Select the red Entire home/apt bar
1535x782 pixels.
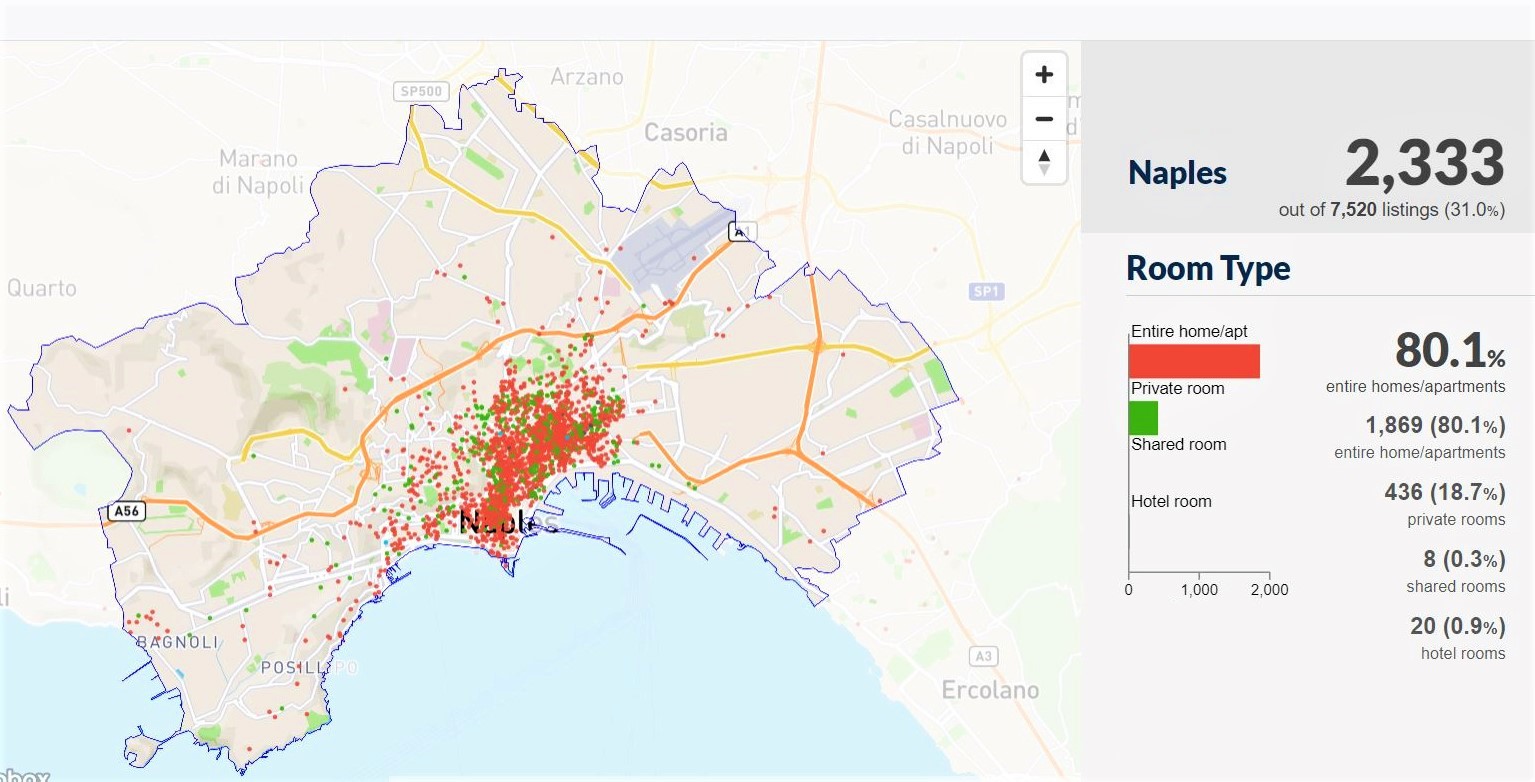pyautogui.click(x=1193, y=361)
